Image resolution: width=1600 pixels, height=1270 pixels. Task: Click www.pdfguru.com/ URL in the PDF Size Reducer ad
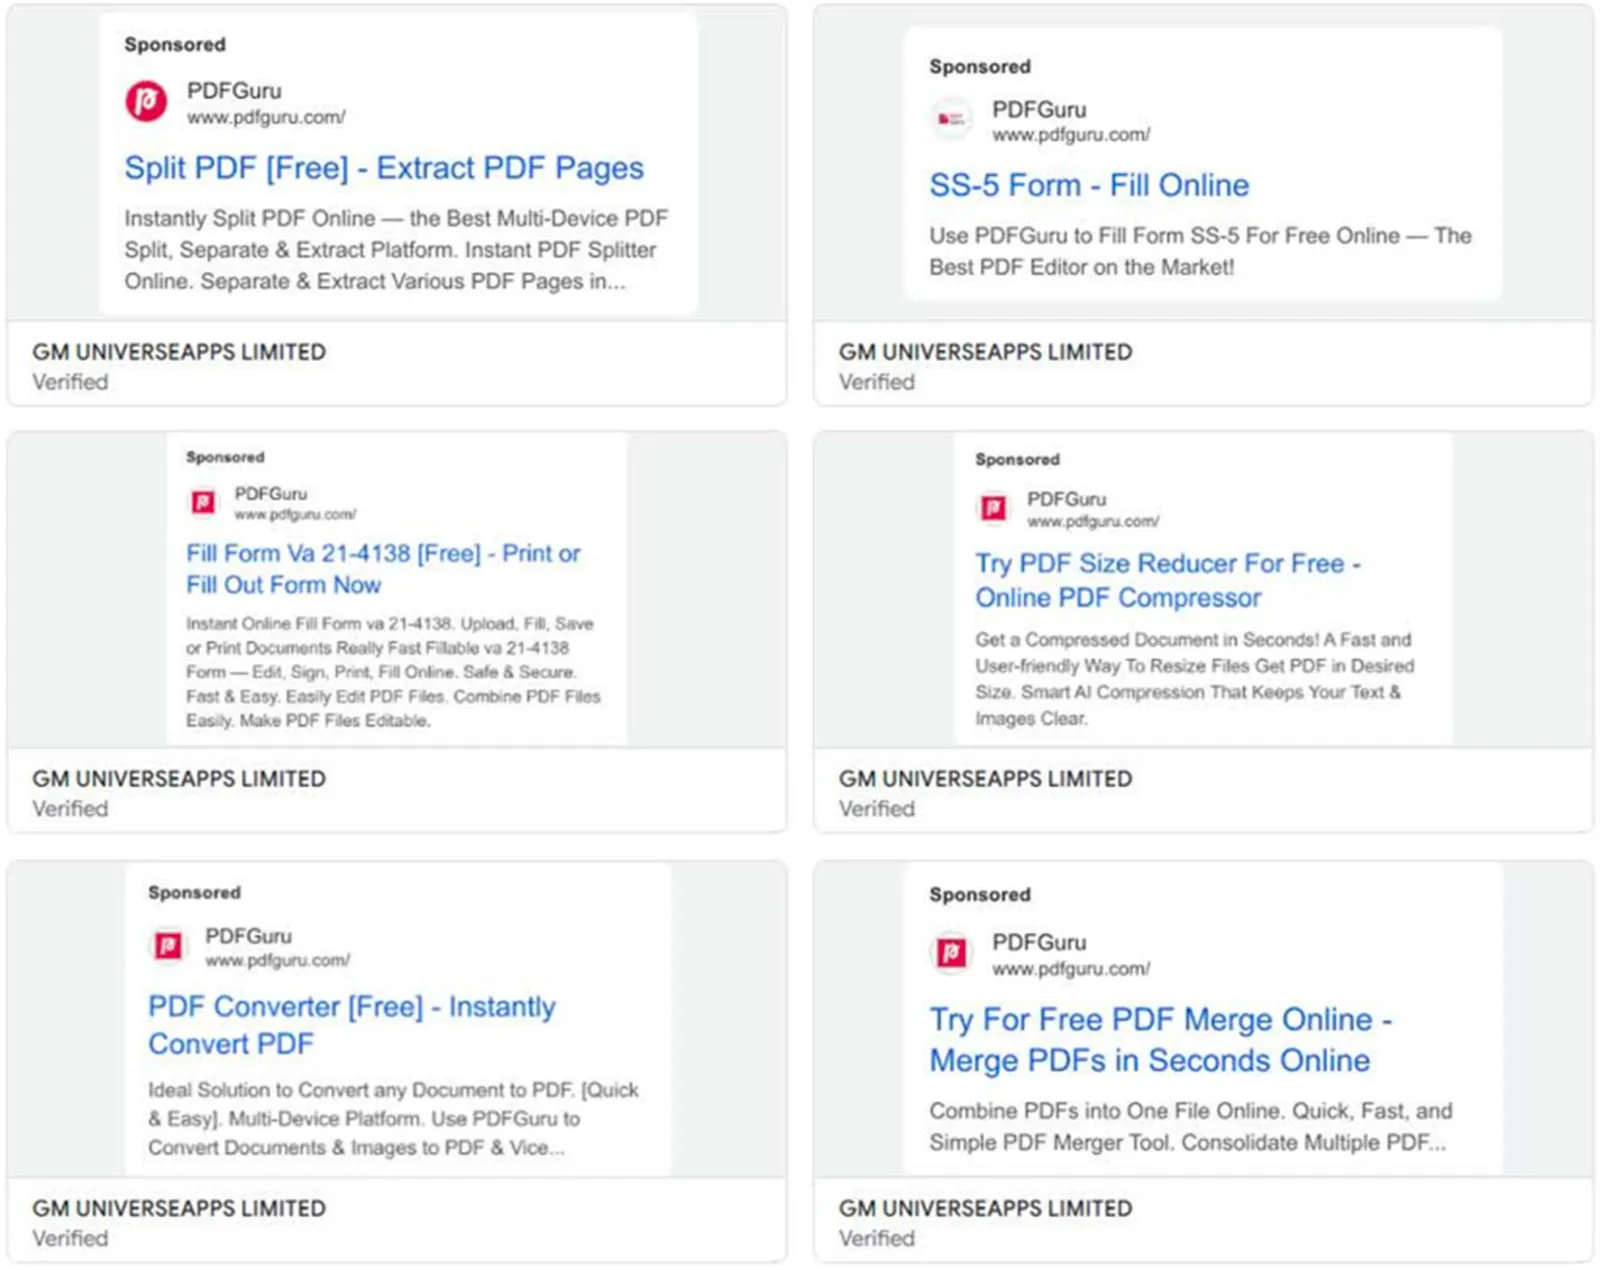pyautogui.click(x=1093, y=521)
